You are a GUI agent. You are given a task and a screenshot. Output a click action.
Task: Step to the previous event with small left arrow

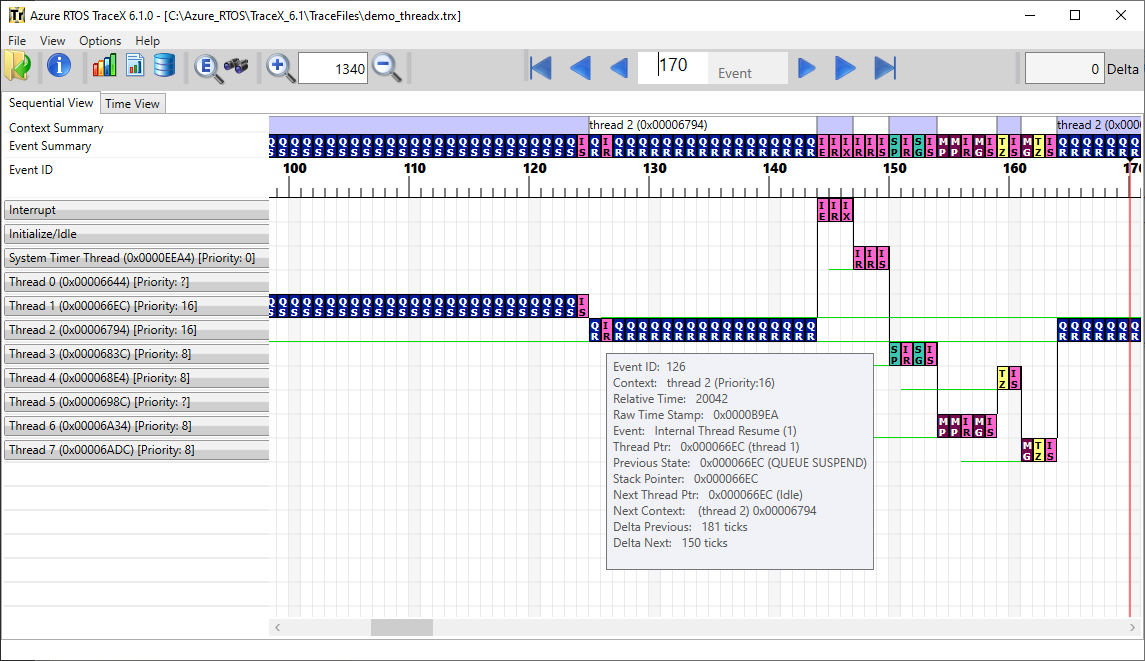click(x=619, y=68)
